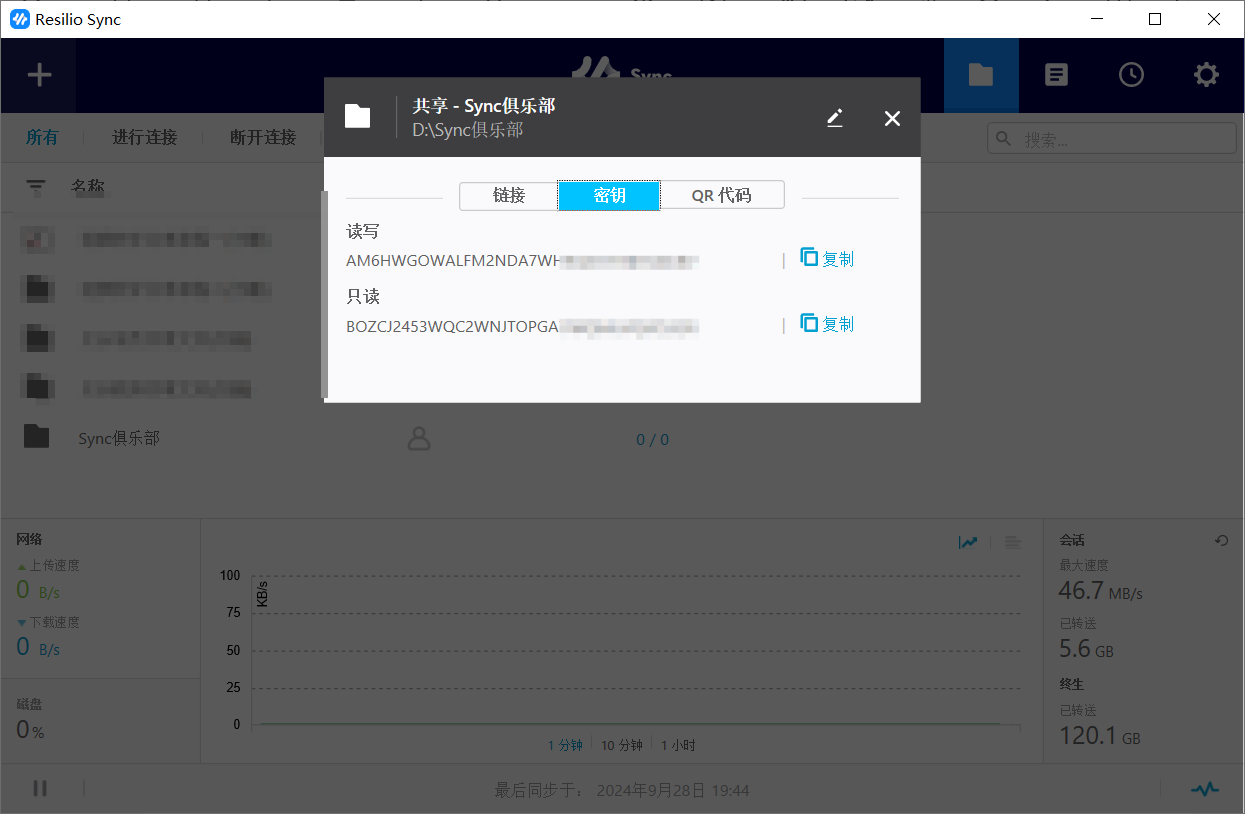The image size is (1245, 814).
Task: Close the share dialog with X
Action: (892, 118)
